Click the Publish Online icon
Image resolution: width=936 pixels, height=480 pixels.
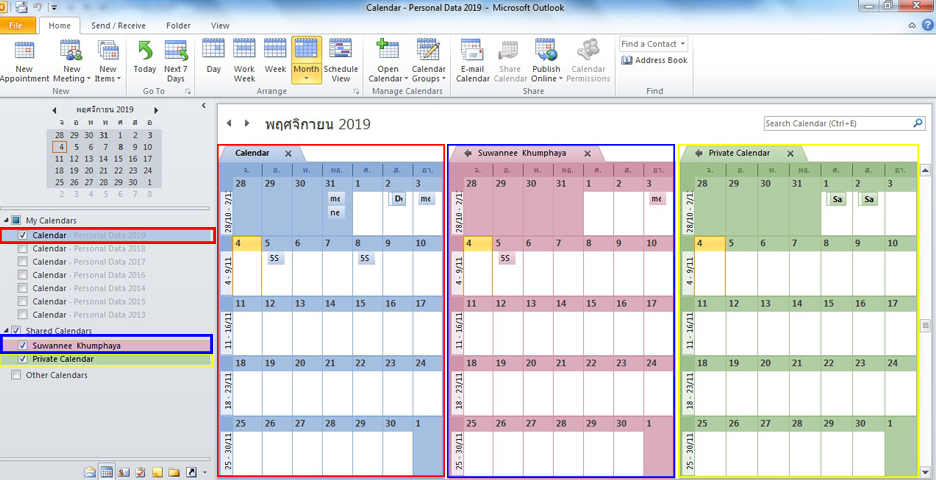pos(546,48)
